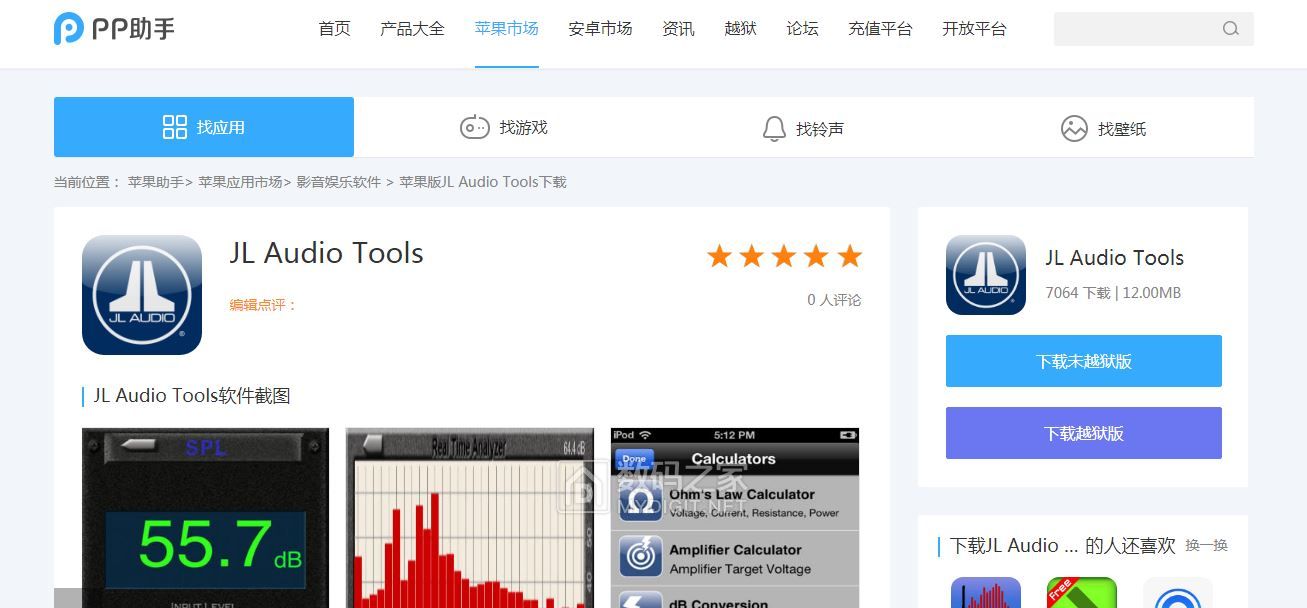The width and height of the screenshot is (1307, 608).
Task: Click the Ohm's Law Calculator omega icon
Action: pos(640,500)
